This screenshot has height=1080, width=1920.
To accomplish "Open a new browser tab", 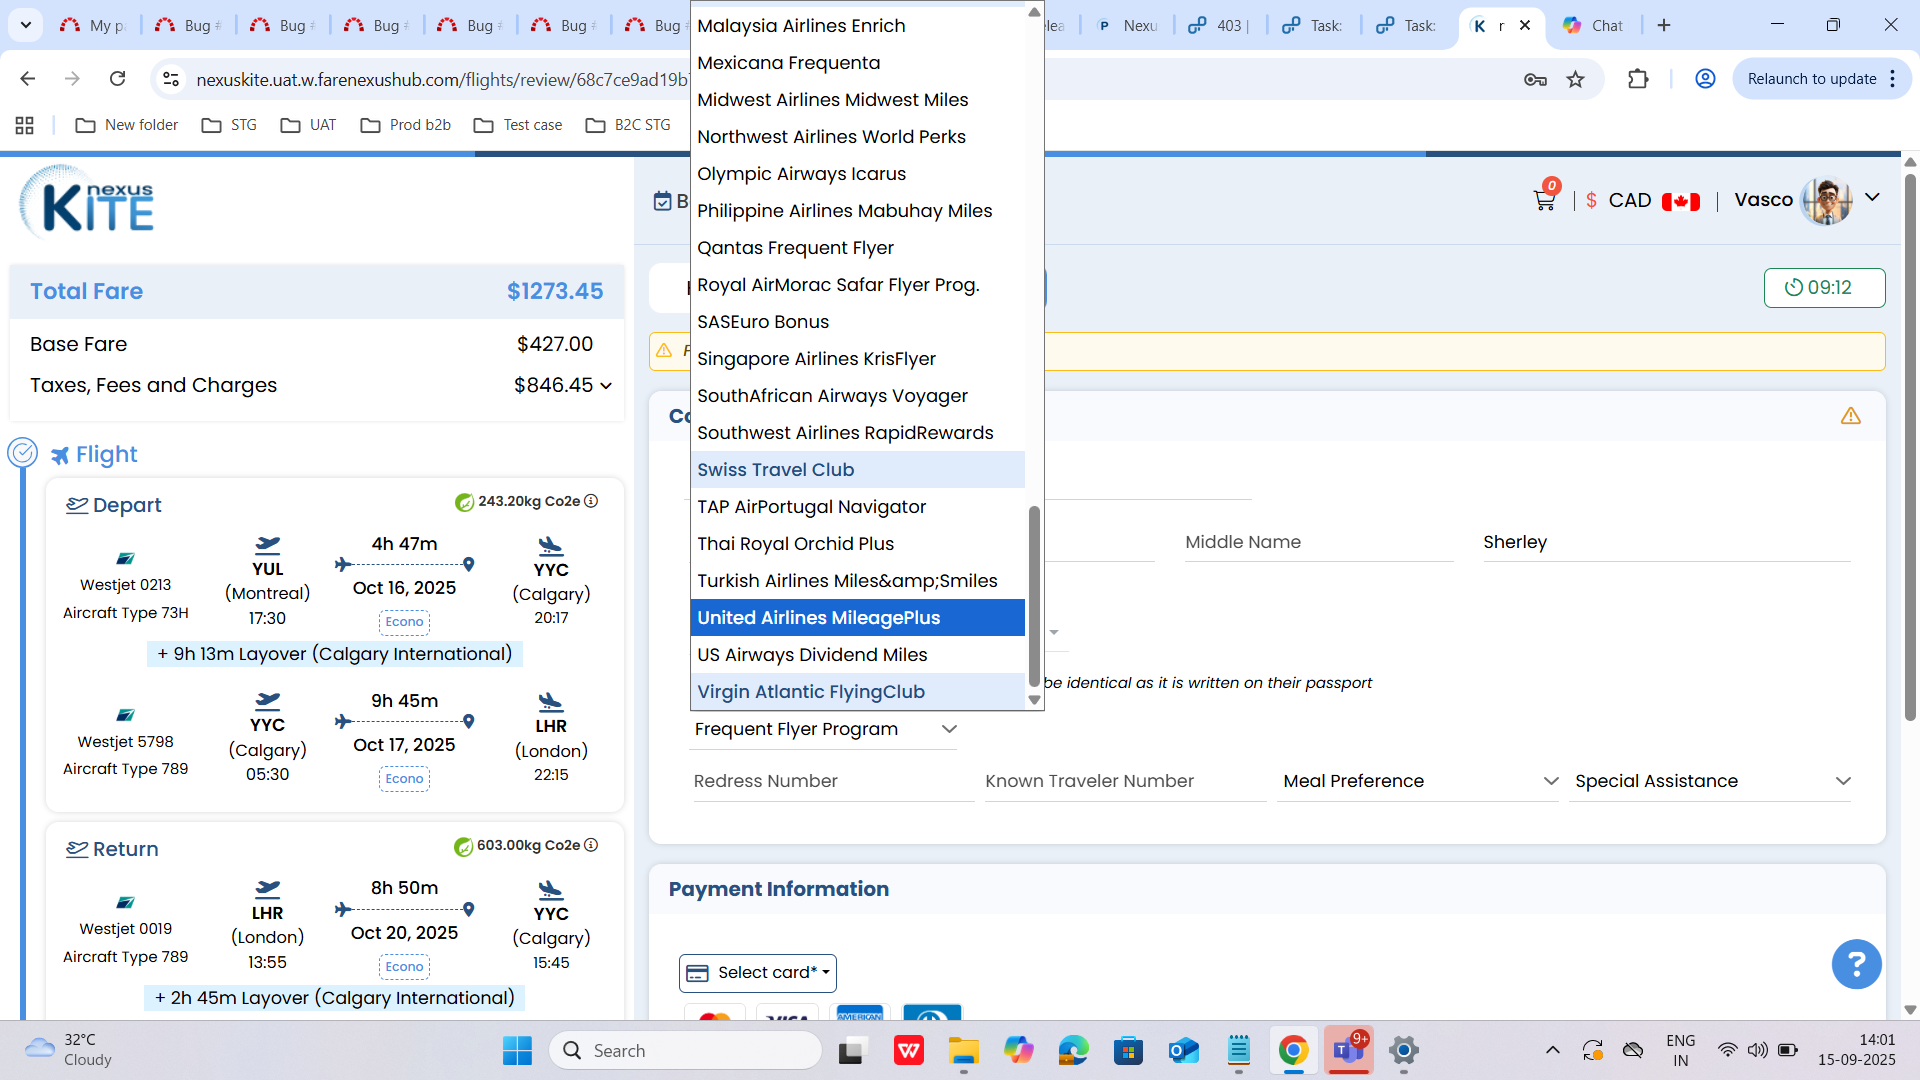I will coord(1664,25).
